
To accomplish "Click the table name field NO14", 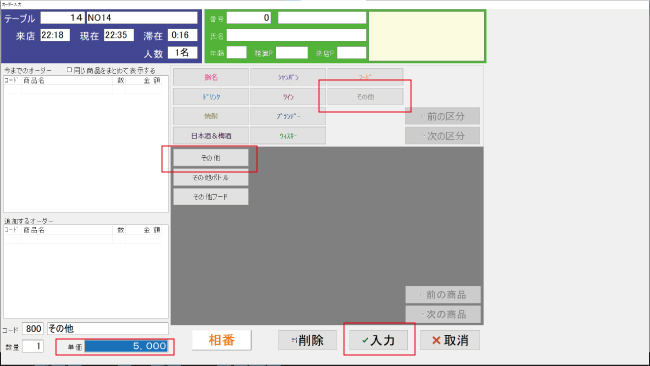I will click(x=142, y=18).
